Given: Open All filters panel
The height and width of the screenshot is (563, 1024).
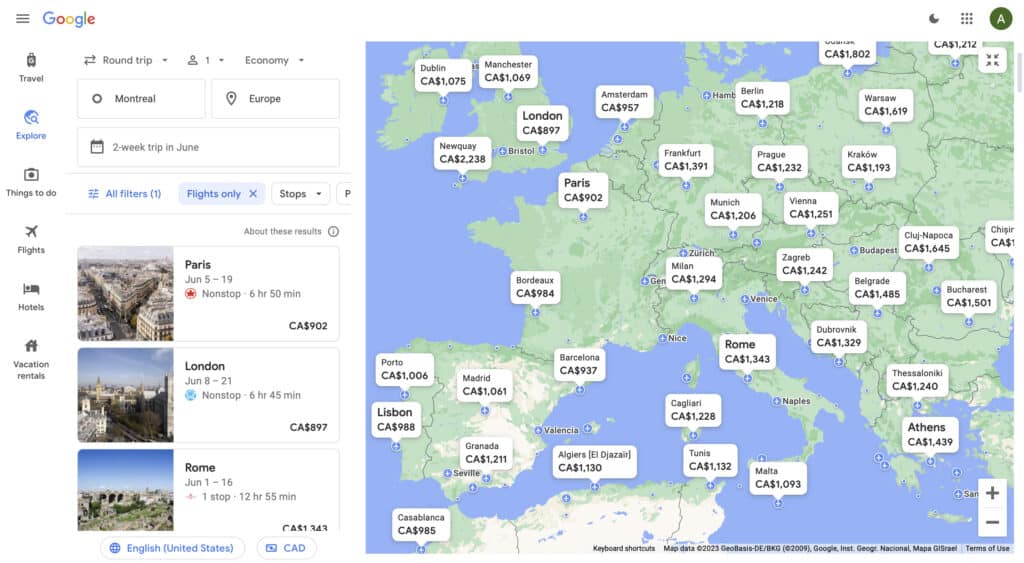Looking at the screenshot, I should click(x=124, y=194).
